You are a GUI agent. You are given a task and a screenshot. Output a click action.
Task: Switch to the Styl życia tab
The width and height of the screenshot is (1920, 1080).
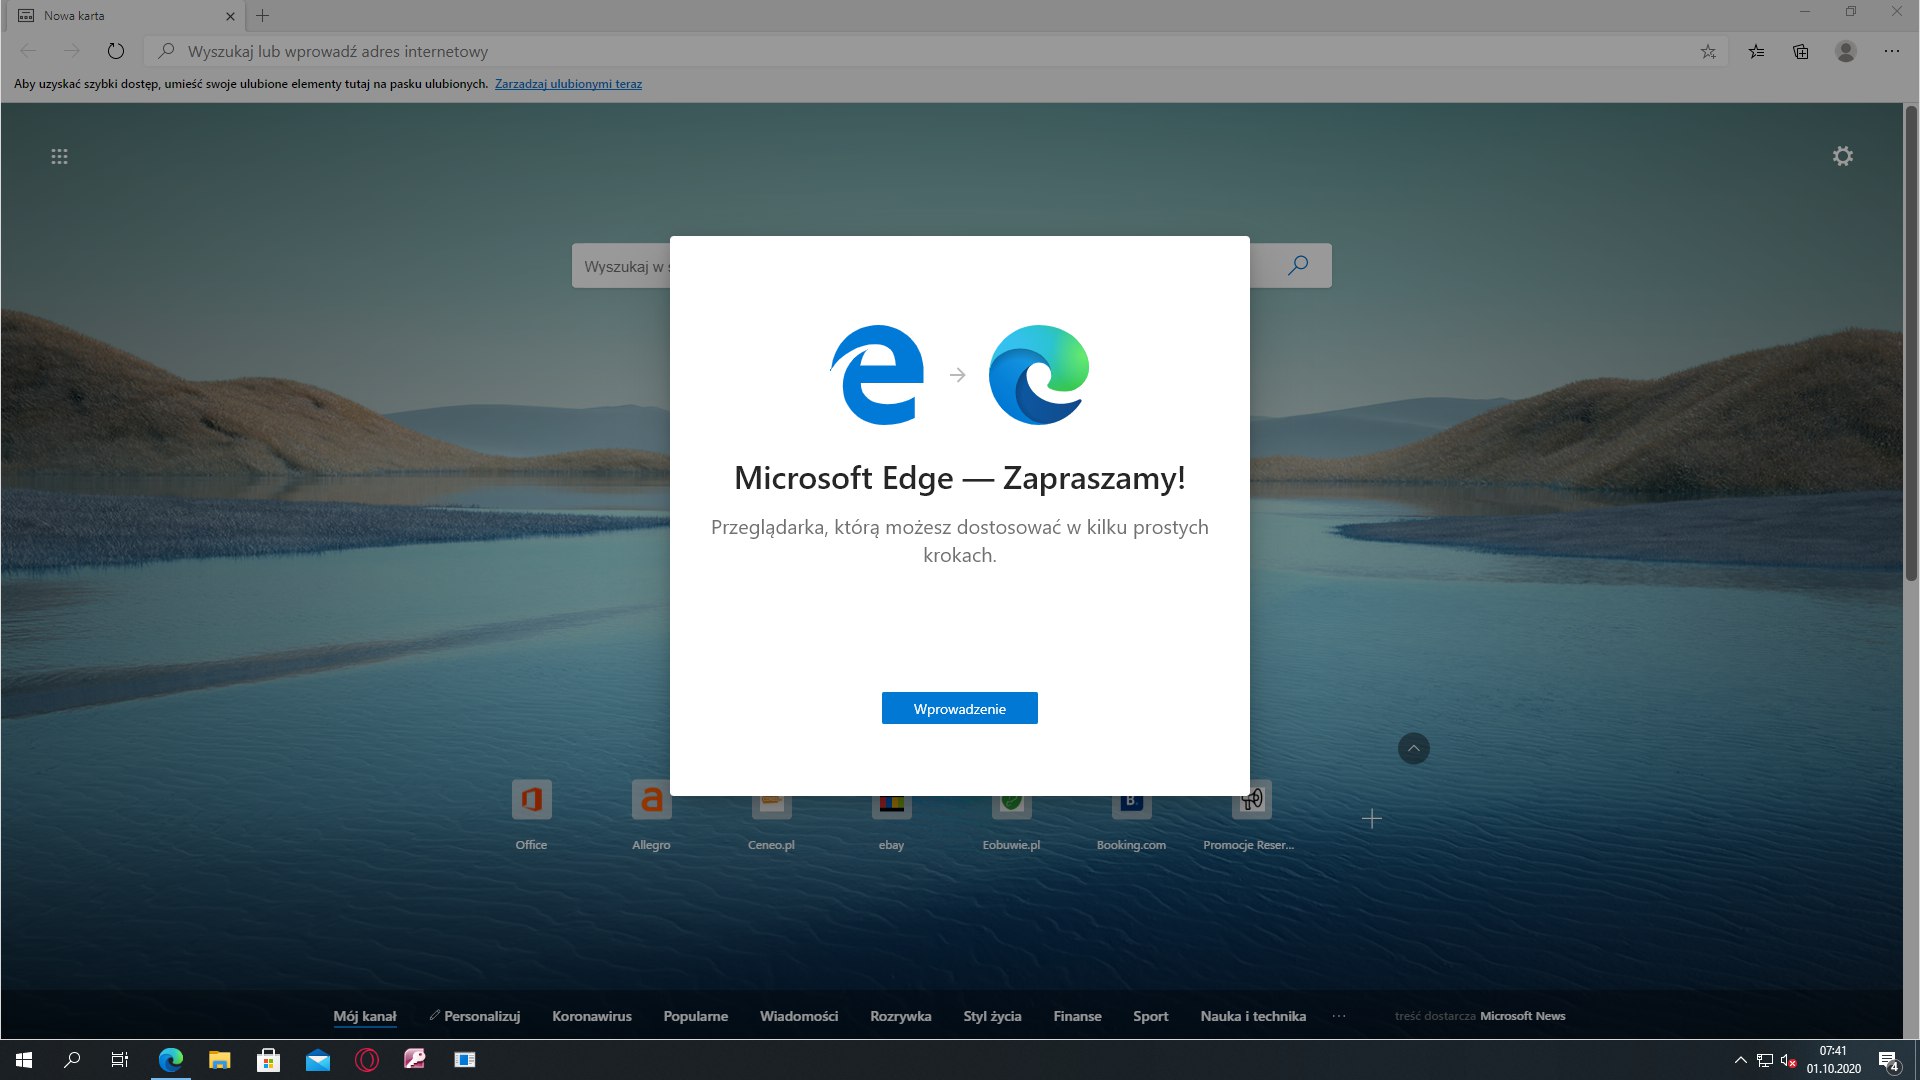[992, 1016]
